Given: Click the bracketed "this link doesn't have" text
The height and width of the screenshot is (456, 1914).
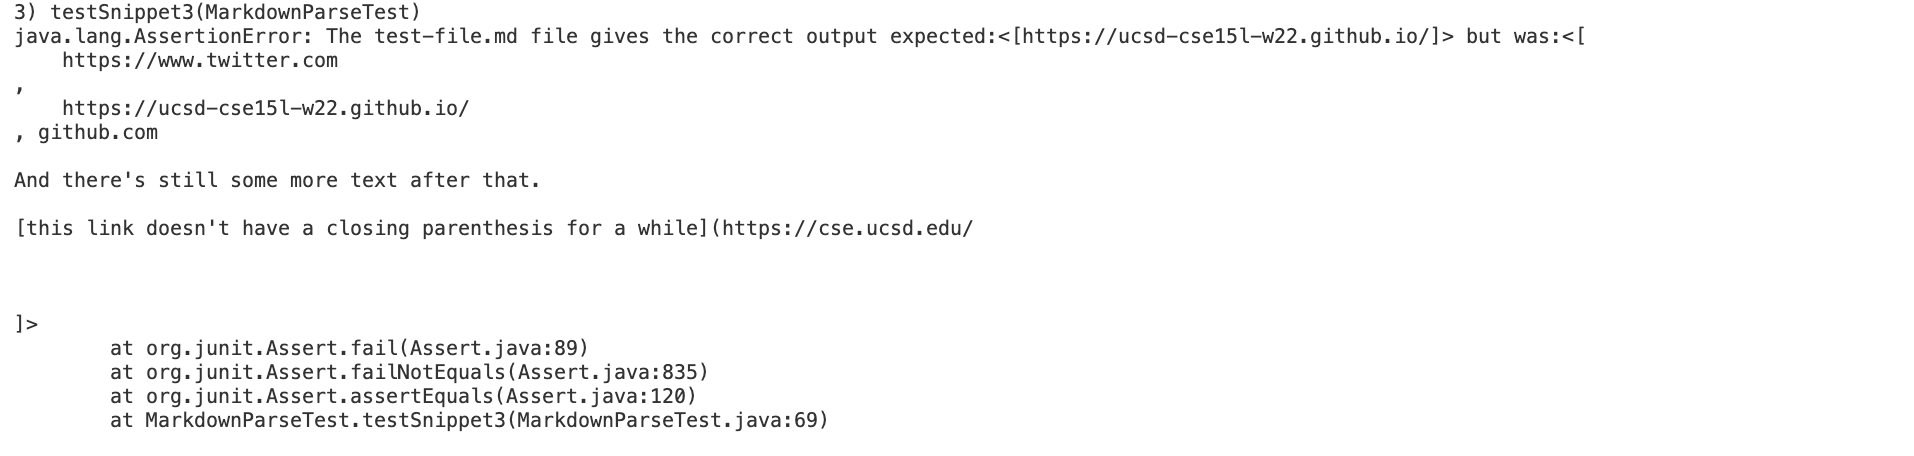Looking at the screenshot, I should pos(361,229).
